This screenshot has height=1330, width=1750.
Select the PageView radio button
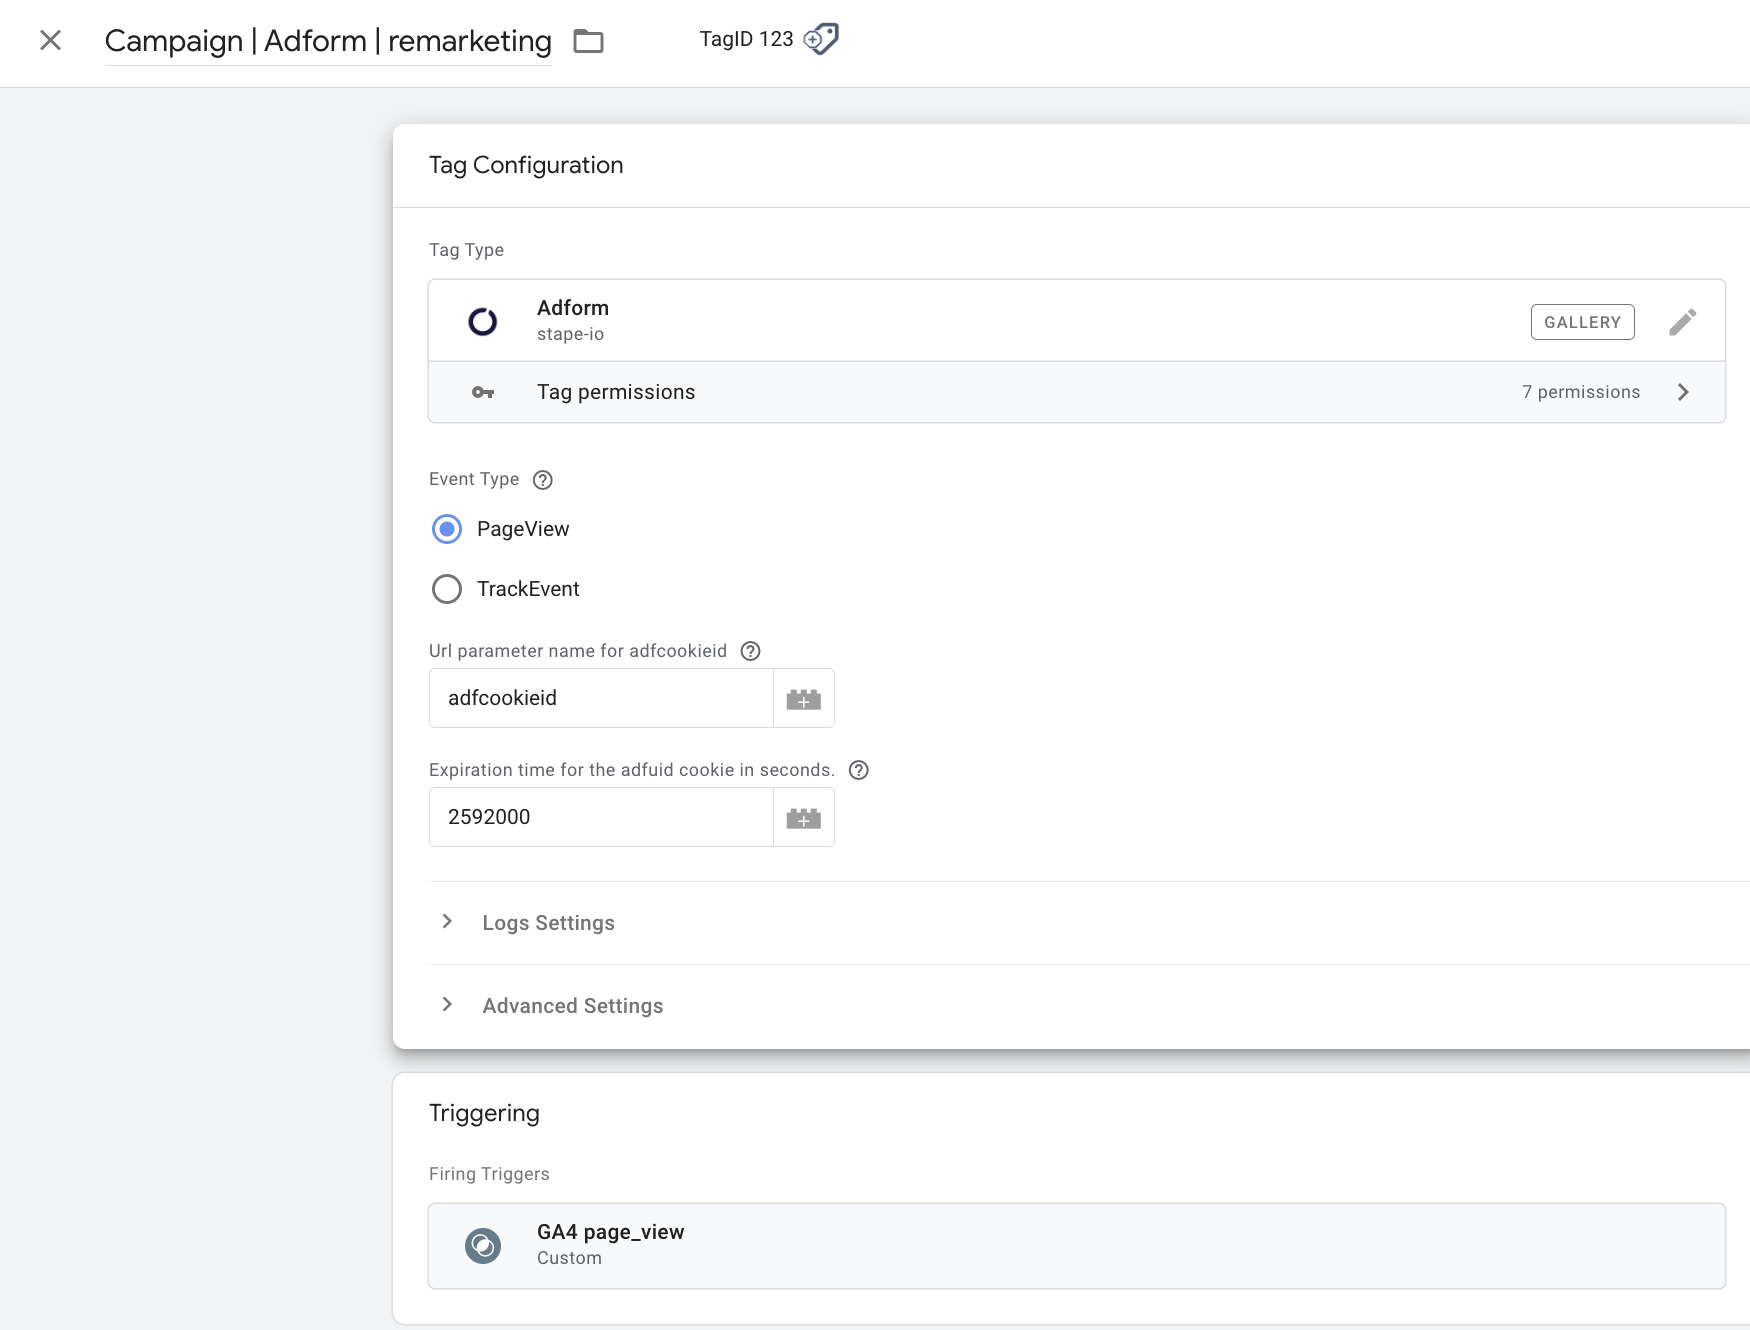coord(447,529)
